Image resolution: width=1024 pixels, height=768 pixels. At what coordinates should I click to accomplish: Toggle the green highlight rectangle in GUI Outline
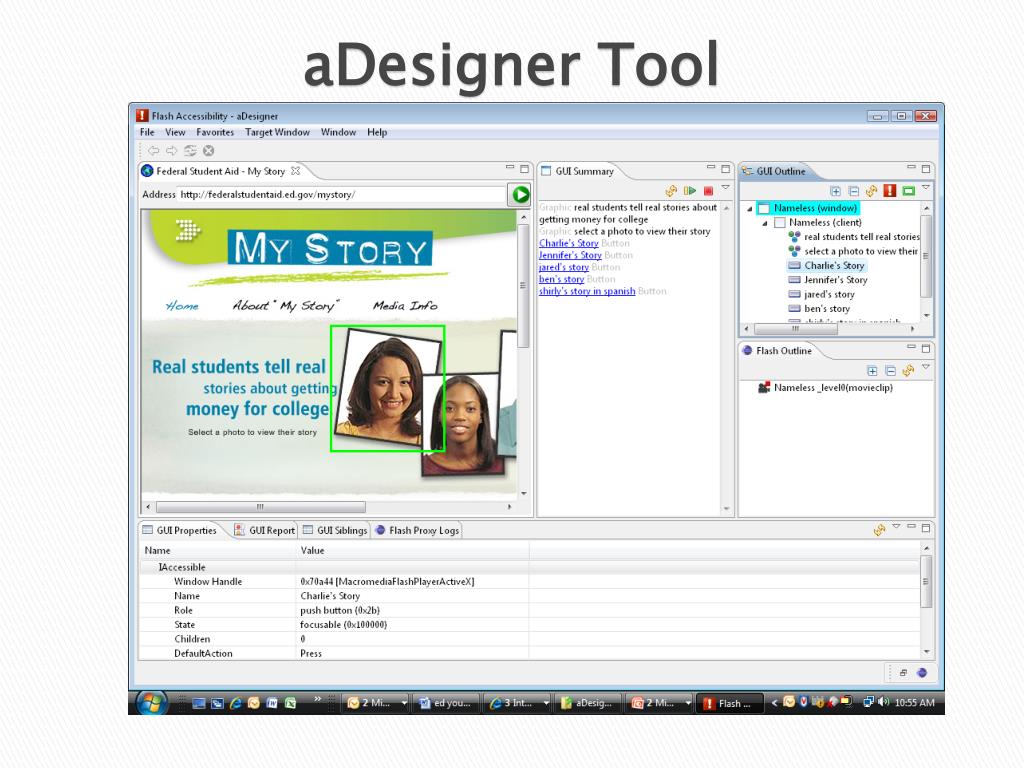(908, 191)
